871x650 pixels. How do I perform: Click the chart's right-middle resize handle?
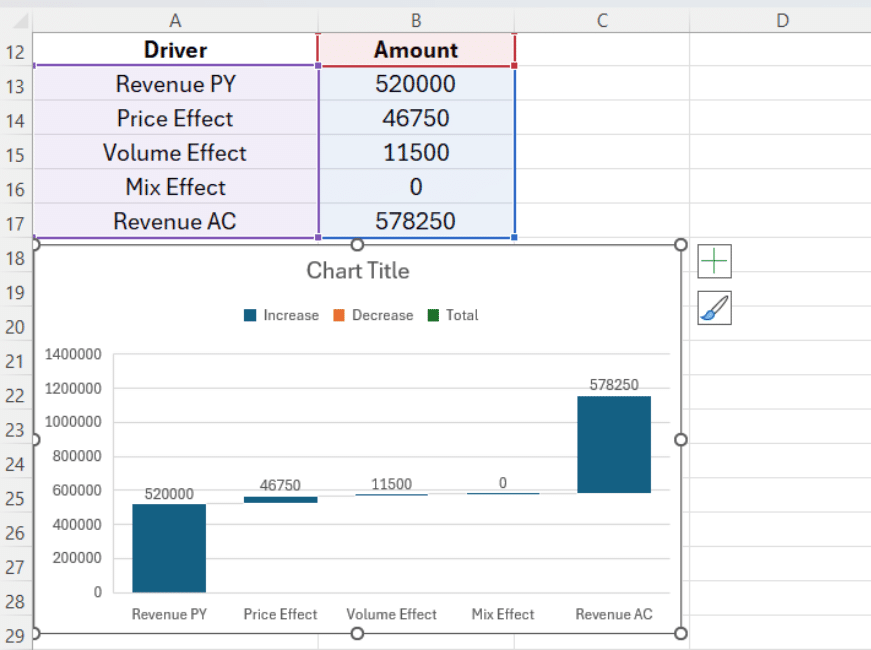(x=680, y=439)
